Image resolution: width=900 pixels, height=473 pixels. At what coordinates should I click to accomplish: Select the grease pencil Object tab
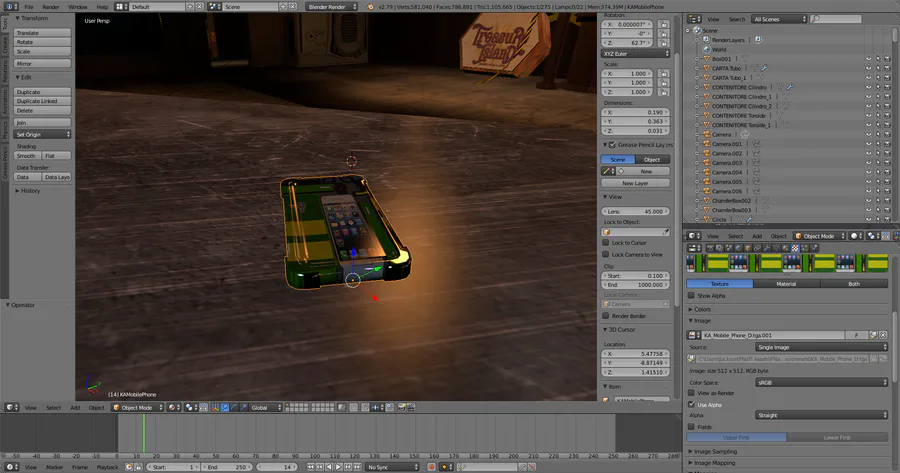point(652,159)
